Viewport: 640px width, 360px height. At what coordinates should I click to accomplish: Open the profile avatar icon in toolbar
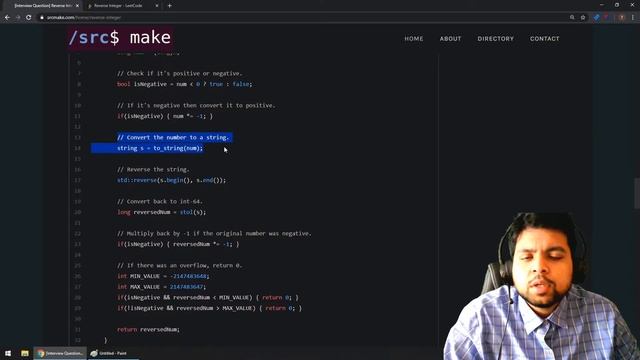621,18
